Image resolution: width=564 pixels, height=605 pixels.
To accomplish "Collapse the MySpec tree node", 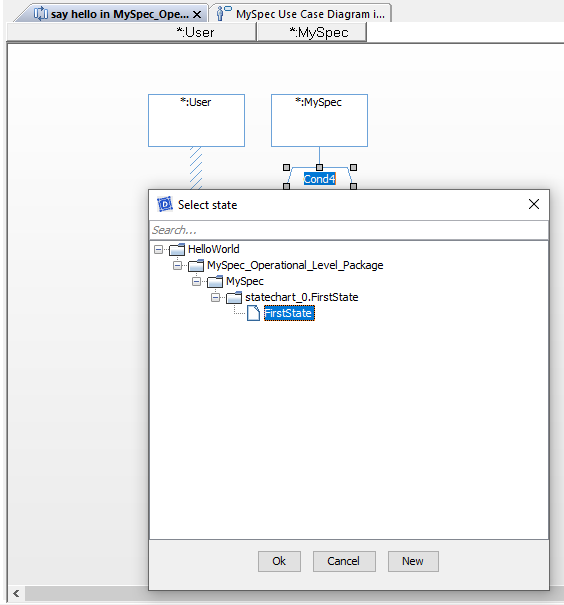I will click(x=196, y=281).
